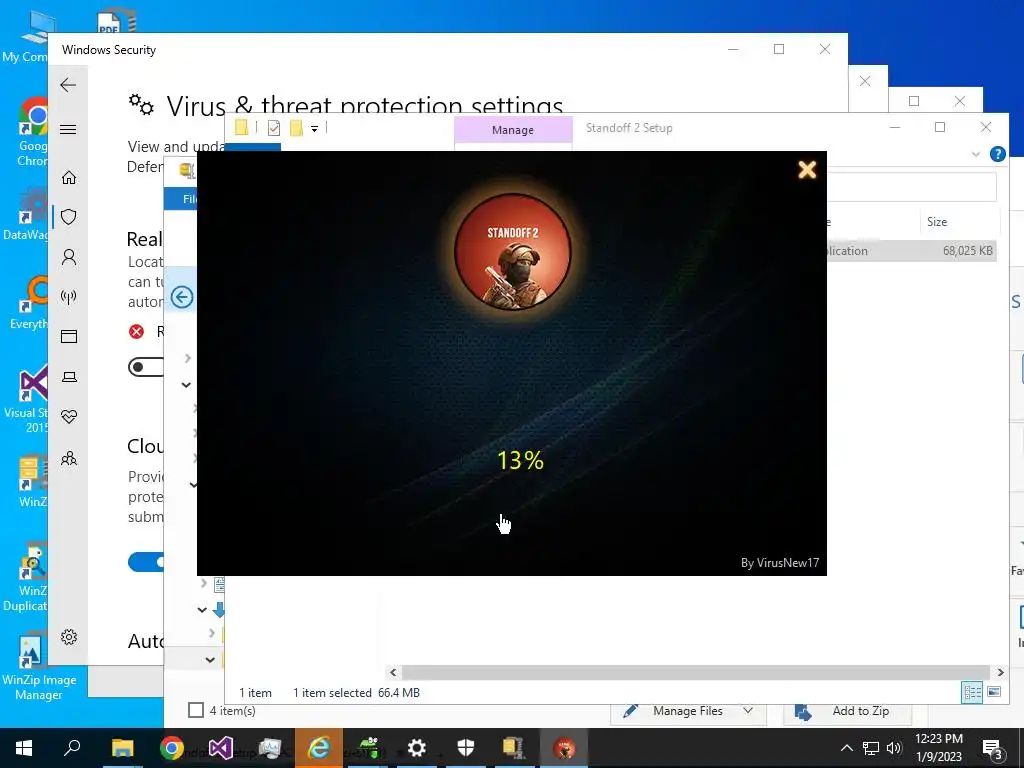This screenshot has height=768, width=1024.
Task: Open the Manage tab in Explorer ribbon
Action: click(x=513, y=130)
